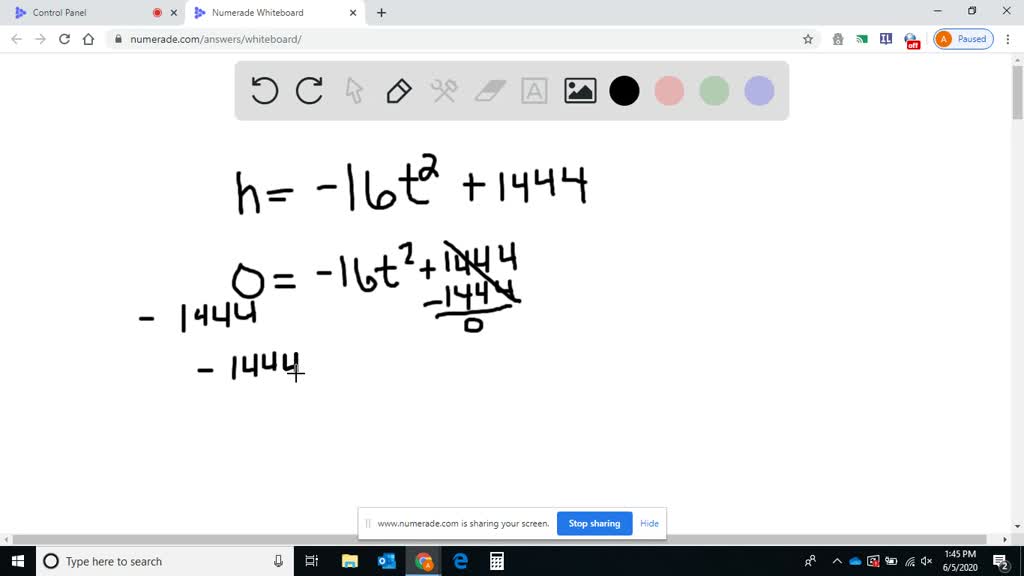Click the undo arrow in whiteboard toolbar
1024x576 pixels.
[264, 91]
